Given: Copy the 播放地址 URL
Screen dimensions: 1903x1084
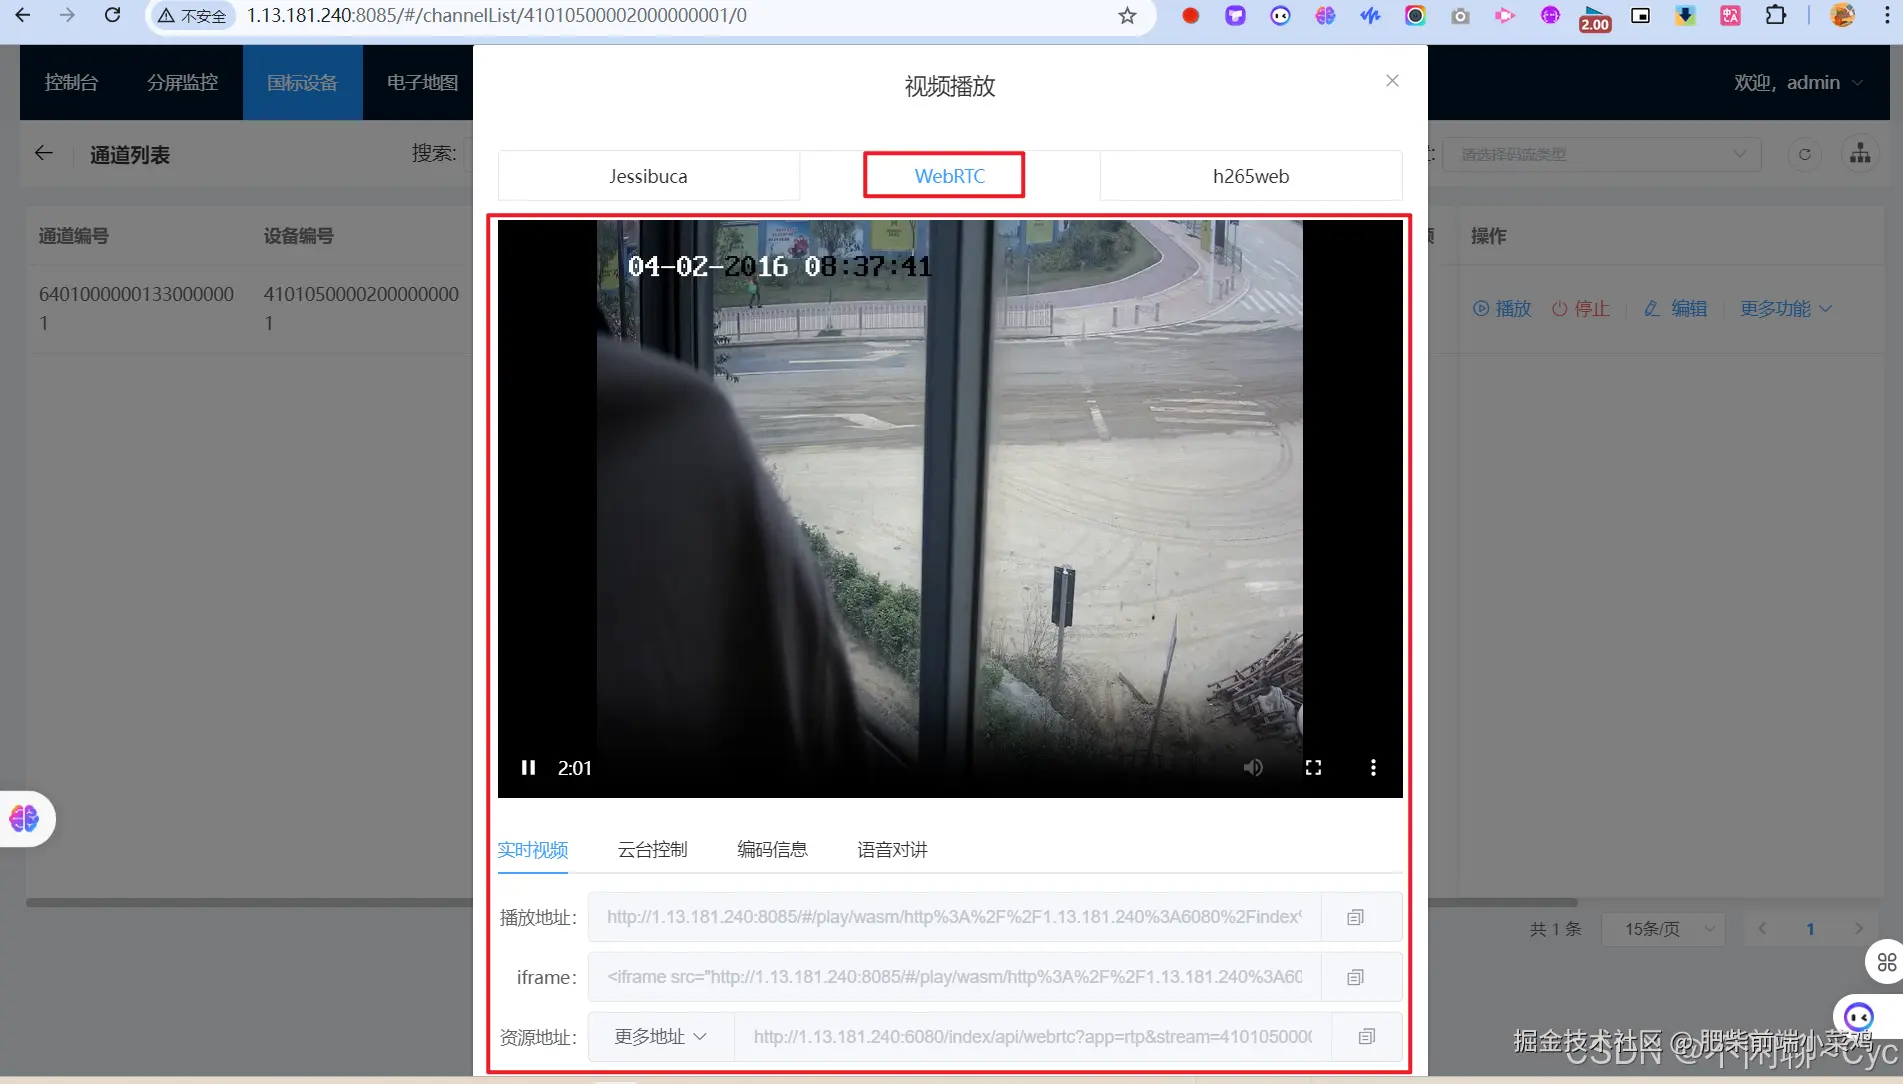Looking at the screenshot, I should click(x=1355, y=917).
